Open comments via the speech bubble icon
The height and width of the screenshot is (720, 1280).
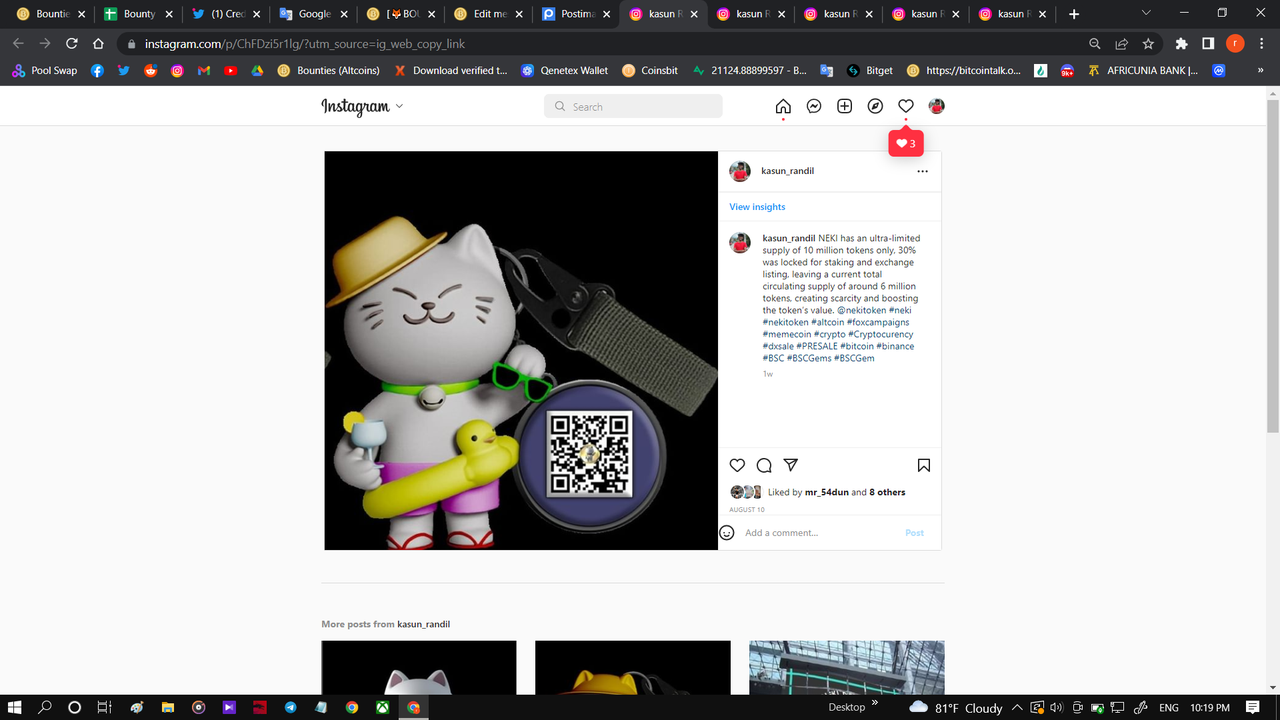coord(764,465)
